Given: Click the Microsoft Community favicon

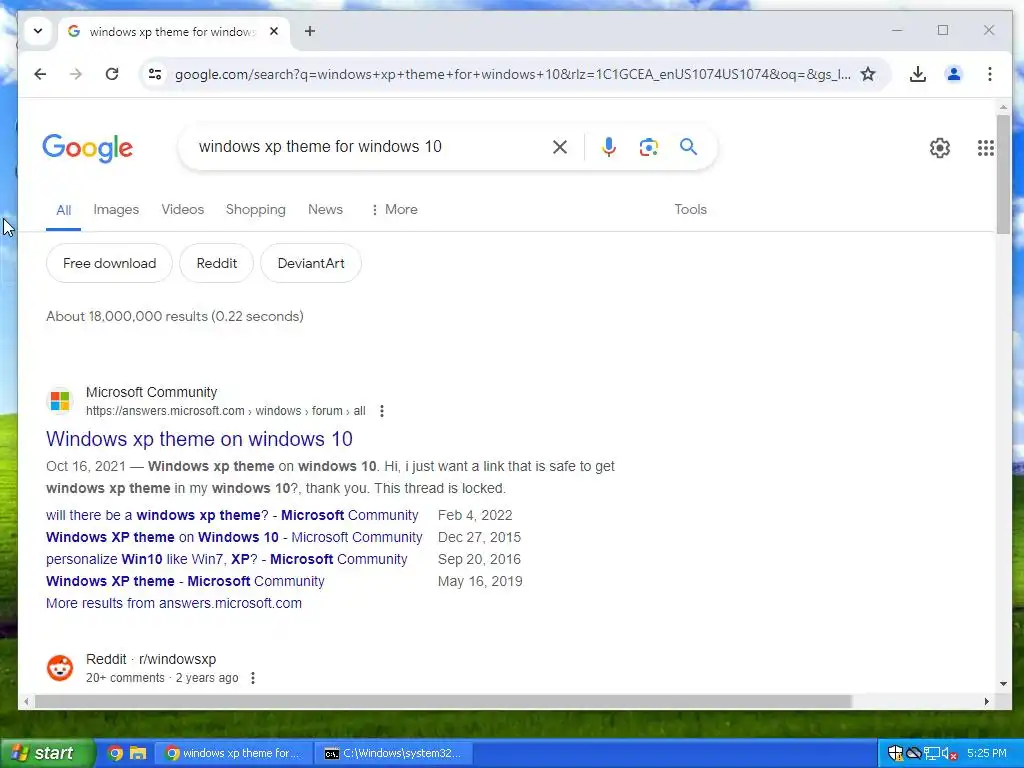Looking at the screenshot, I should coord(60,401).
